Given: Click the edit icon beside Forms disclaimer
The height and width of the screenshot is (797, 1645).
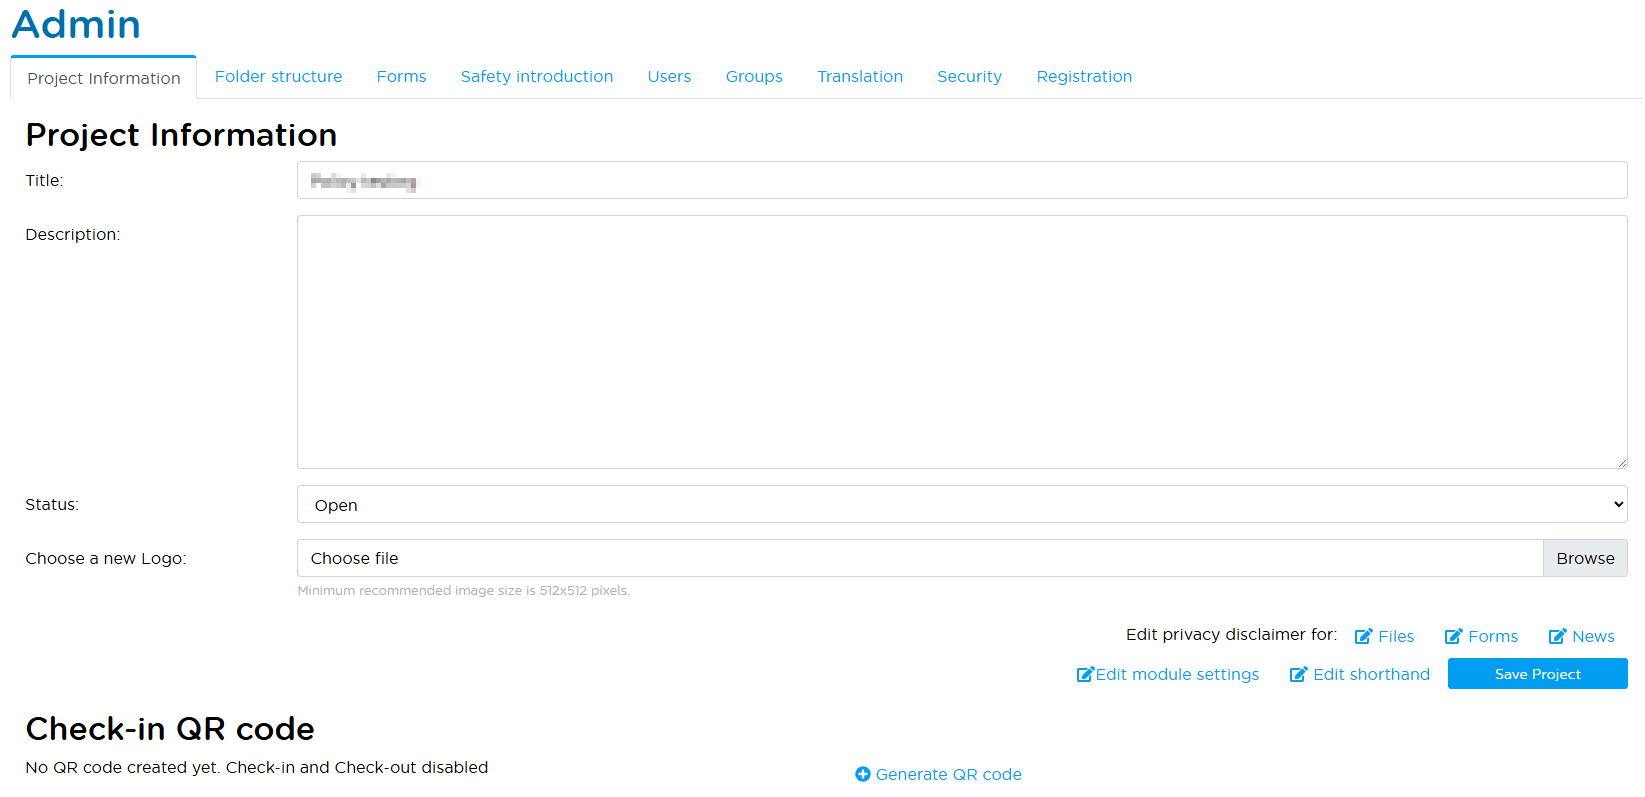Looking at the screenshot, I should tap(1453, 637).
